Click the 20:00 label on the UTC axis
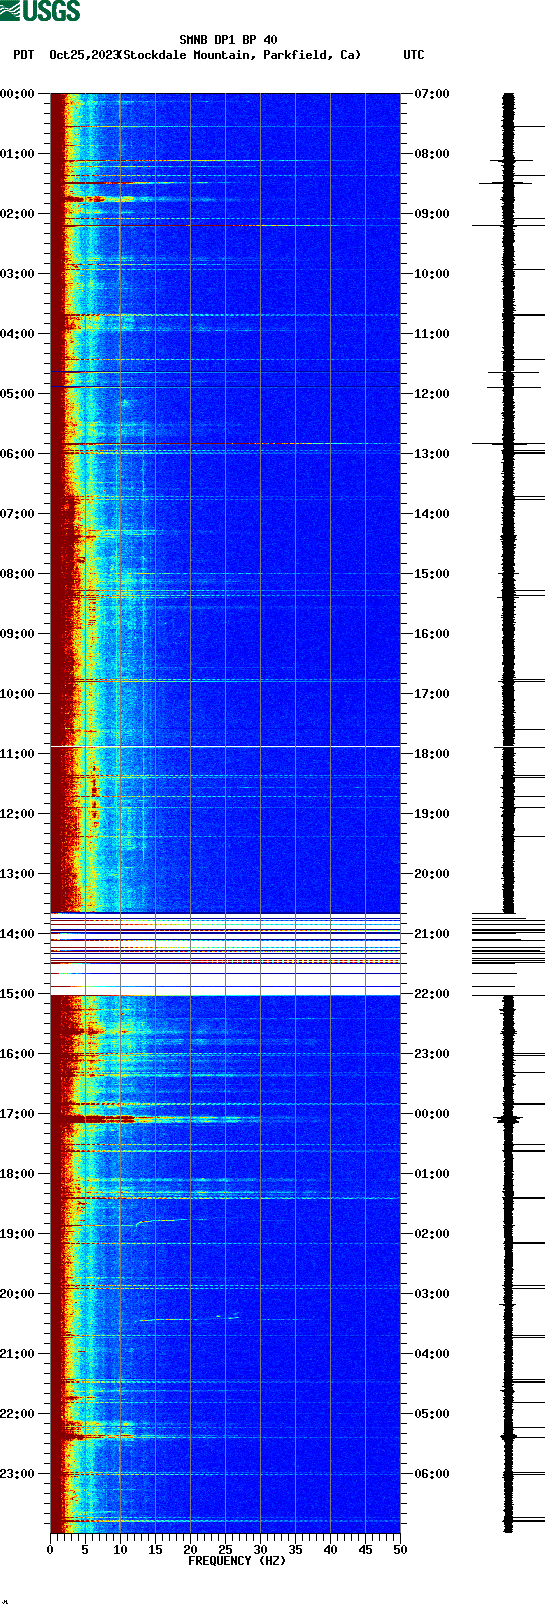Image resolution: width=552 pixels, height=1613 pixels. (432, 874)
